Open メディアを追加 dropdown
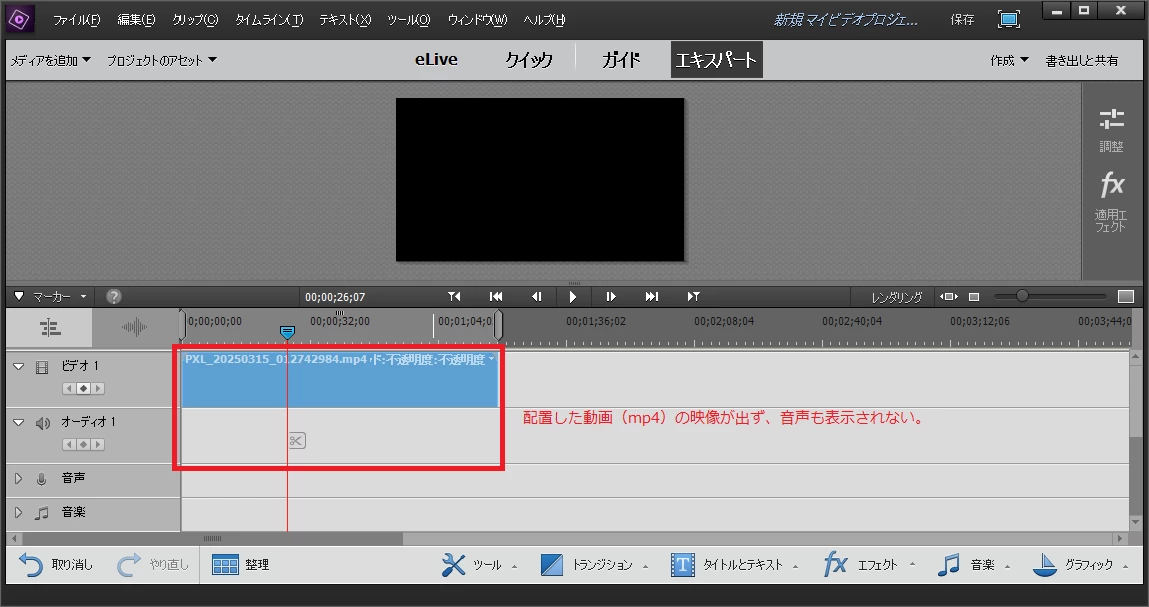1149x607 pixels. (x=51, y=60)
